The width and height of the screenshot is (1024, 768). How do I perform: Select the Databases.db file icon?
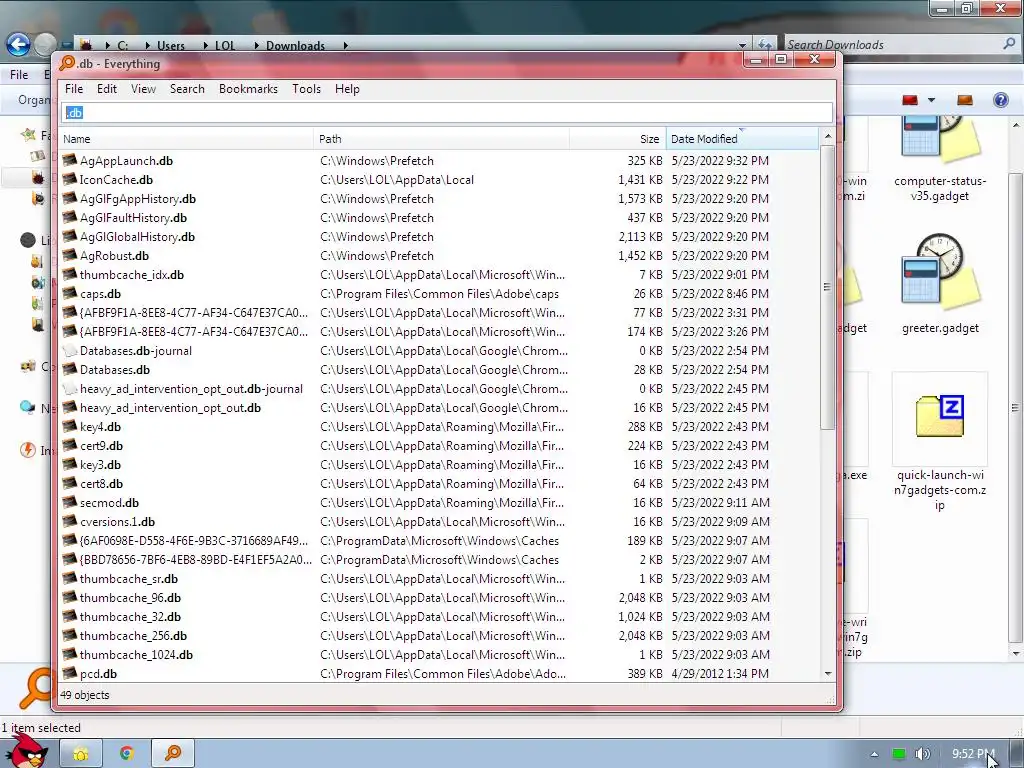69,370
